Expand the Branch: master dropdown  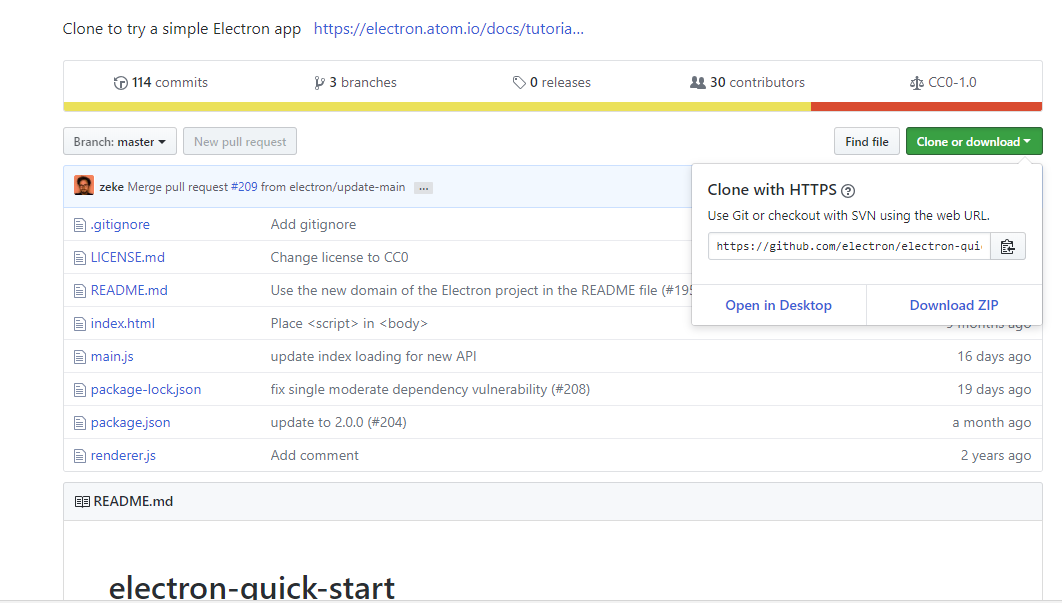120,142
